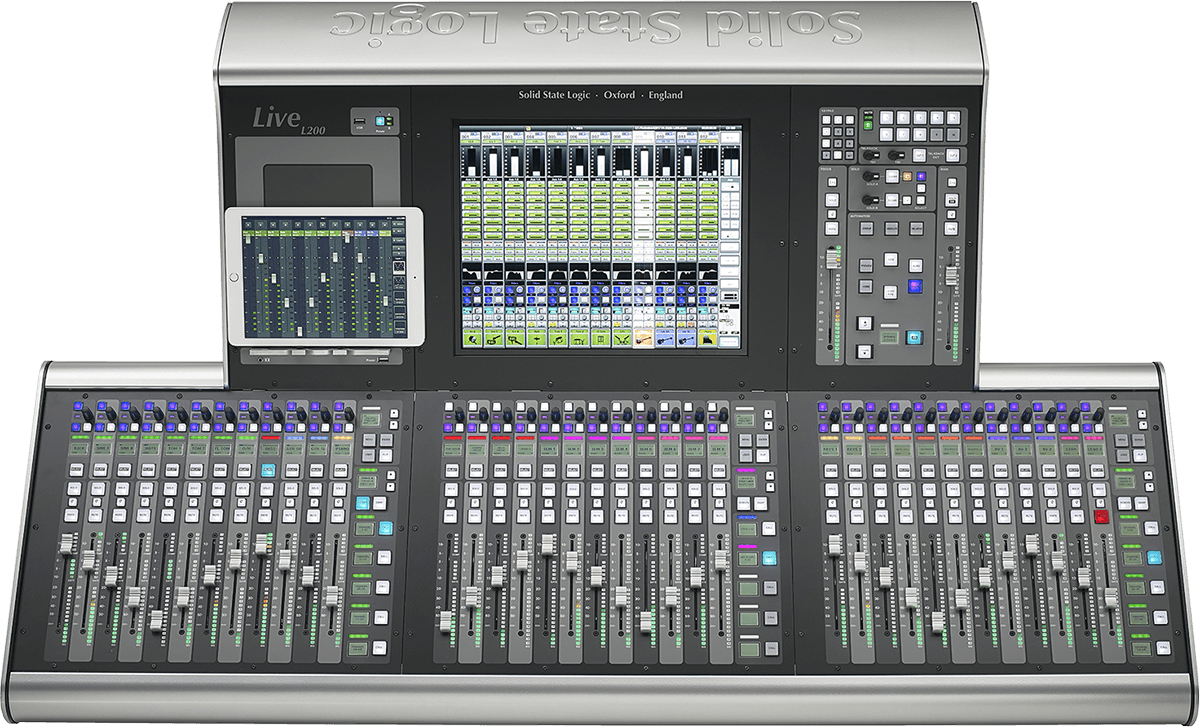The width and height of the screenshot is (1200, 727).
Task: Hit the red lit MUTE button on right fader tile
Action: click(1101, 516)
